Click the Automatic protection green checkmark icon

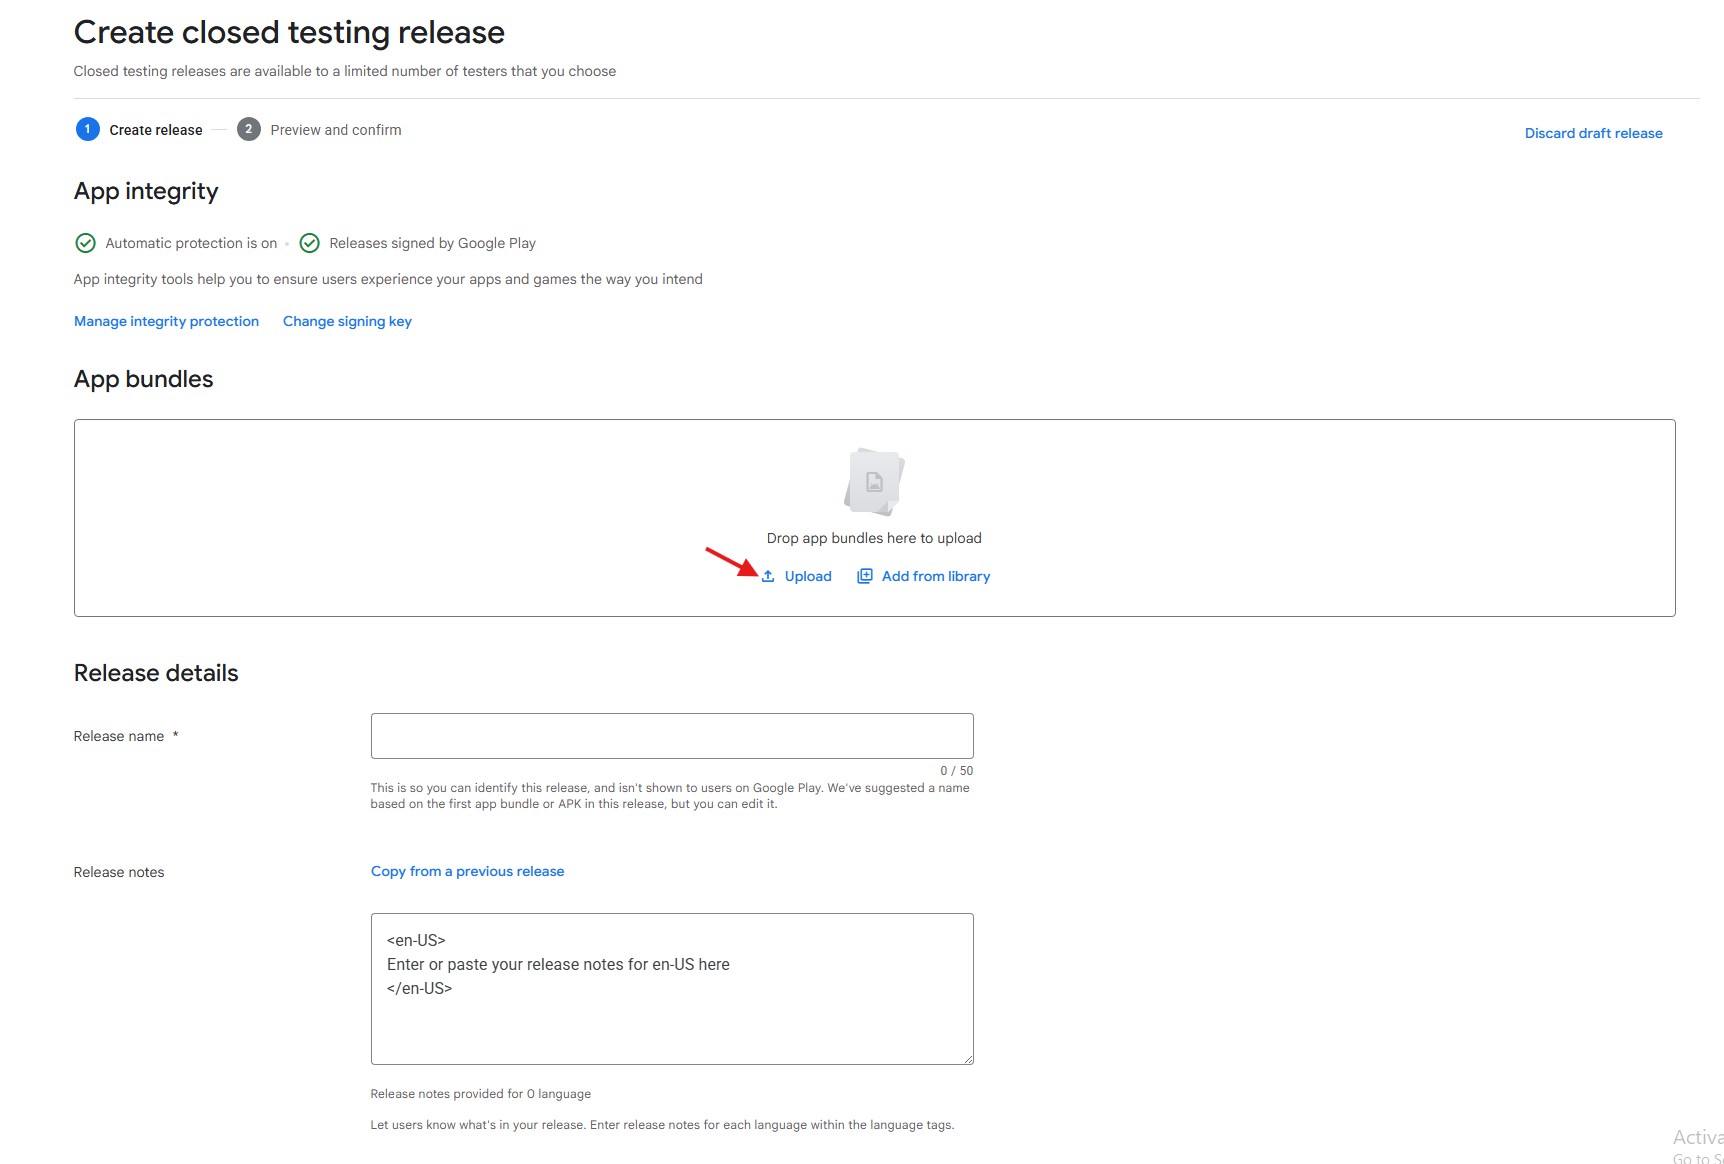[x=86, y=243]
